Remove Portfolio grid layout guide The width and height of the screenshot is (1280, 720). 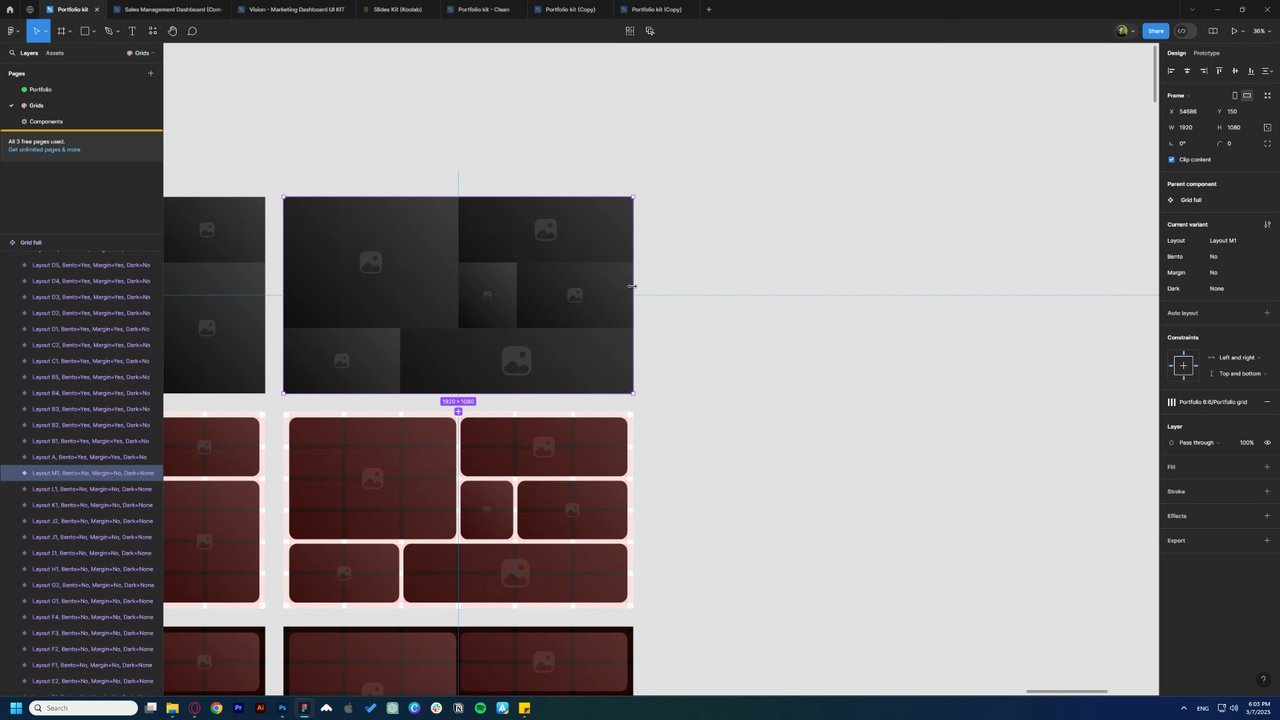coord(1267,402)
